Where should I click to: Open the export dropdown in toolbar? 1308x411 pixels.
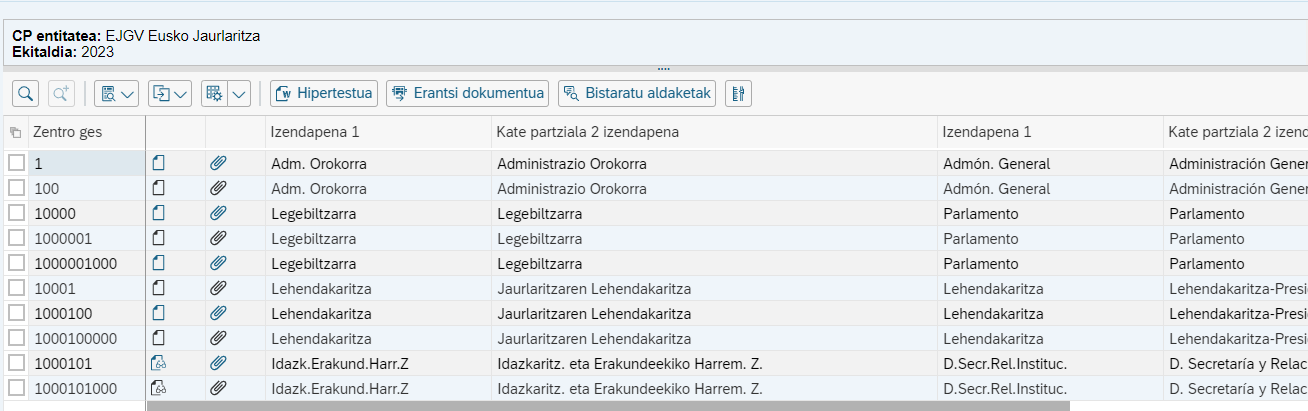click(x=170, y=94)
